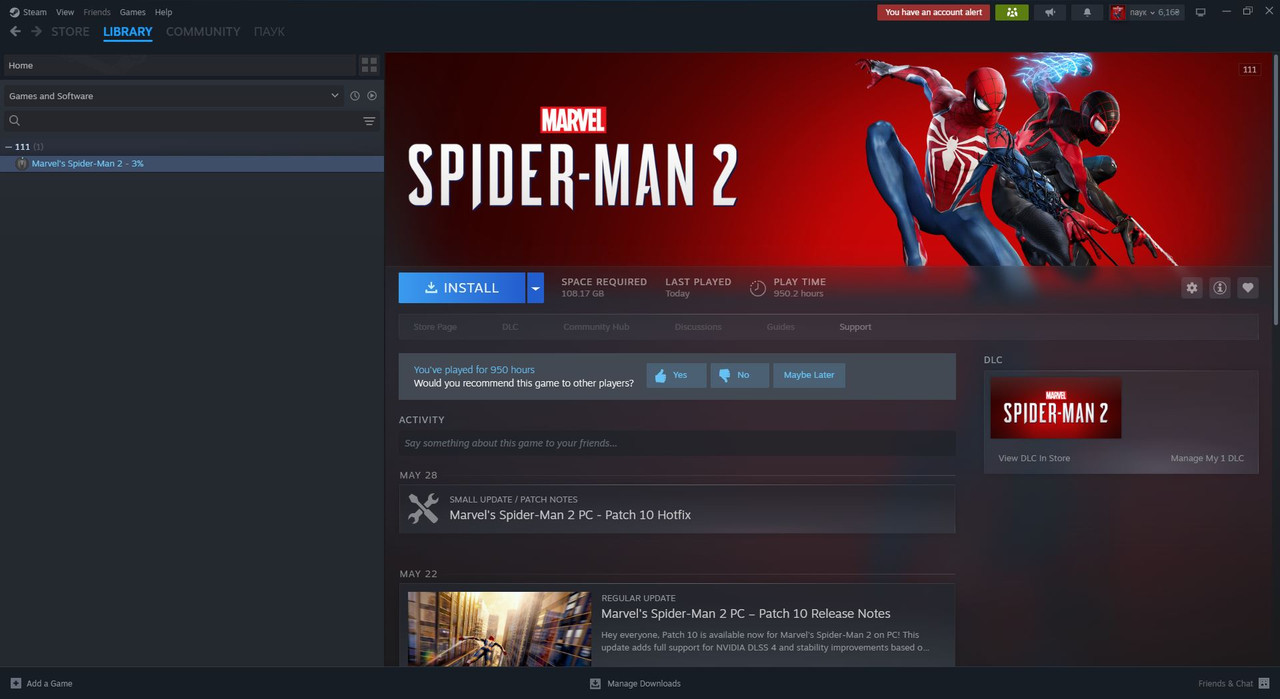The image size is (1280, 699).
Task: Open announcements megaphone icon
Action: click(x=1049, y=12)
